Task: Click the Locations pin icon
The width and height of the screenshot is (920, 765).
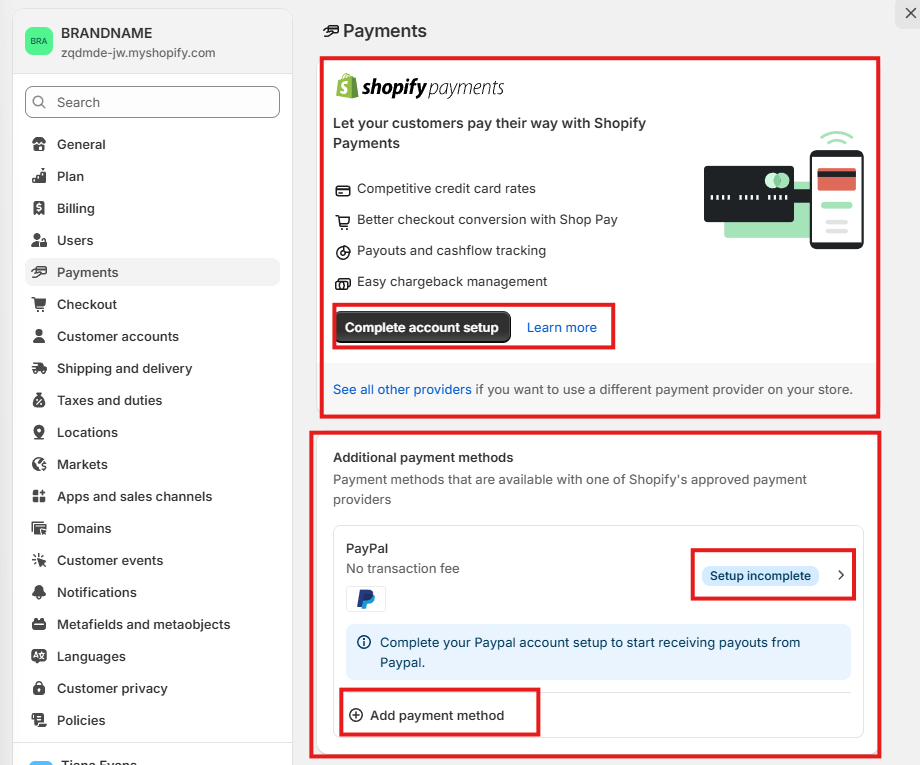Action: [x=39, y=432]
